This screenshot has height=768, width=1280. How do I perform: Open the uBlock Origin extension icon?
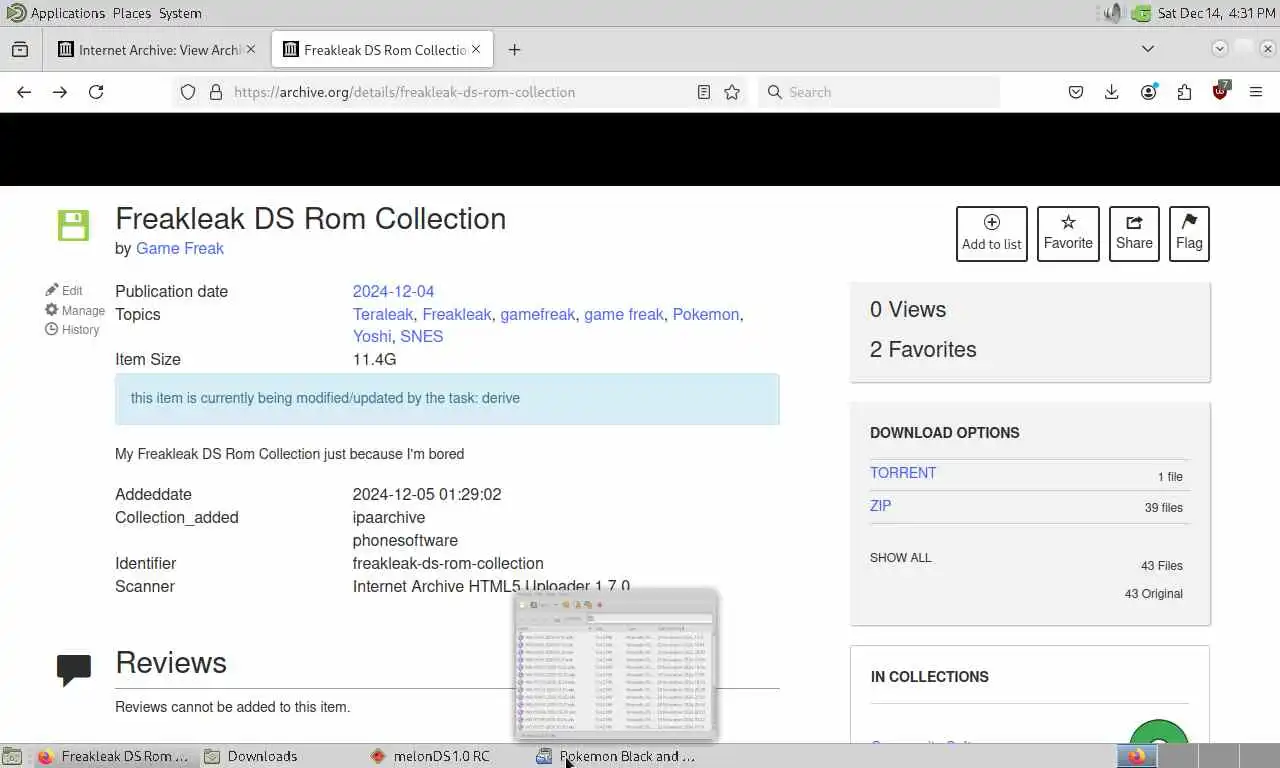click(1220, 91)
